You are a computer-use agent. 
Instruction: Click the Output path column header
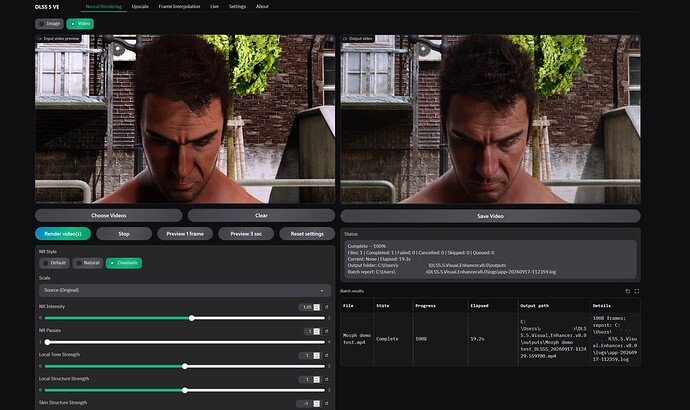tap(554, 306)
